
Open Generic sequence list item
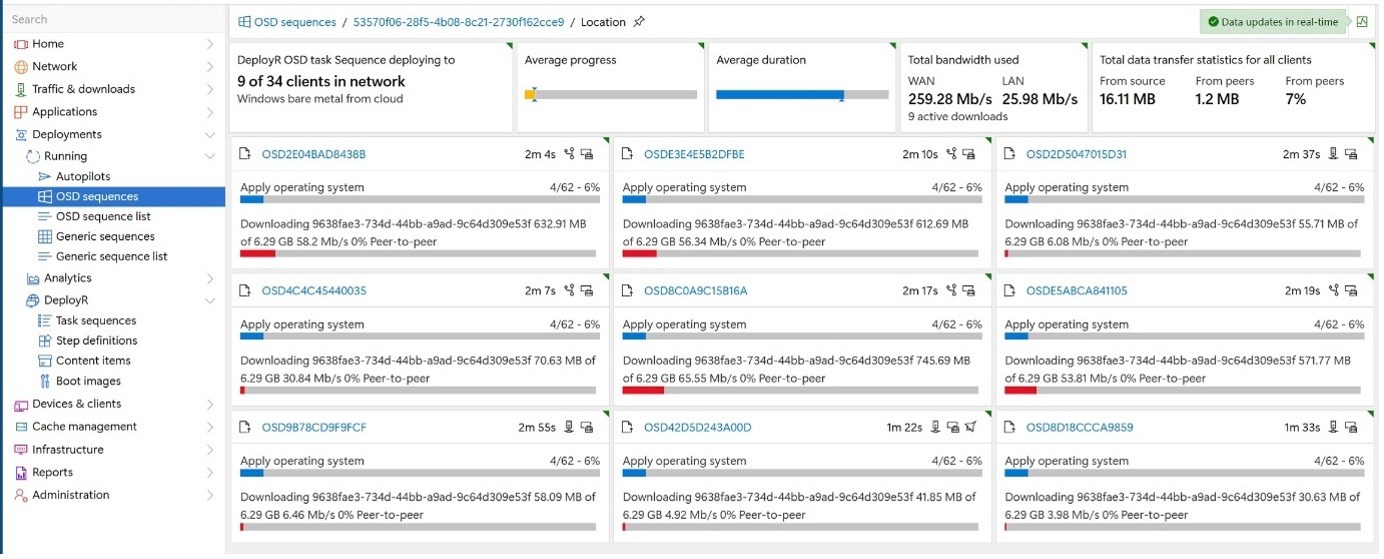pos(113,257)
